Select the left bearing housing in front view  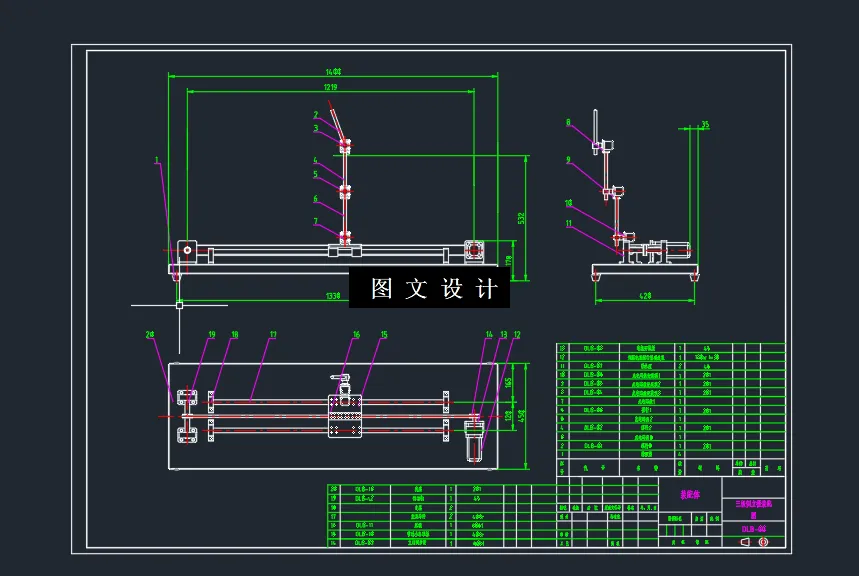click(187, 250)
